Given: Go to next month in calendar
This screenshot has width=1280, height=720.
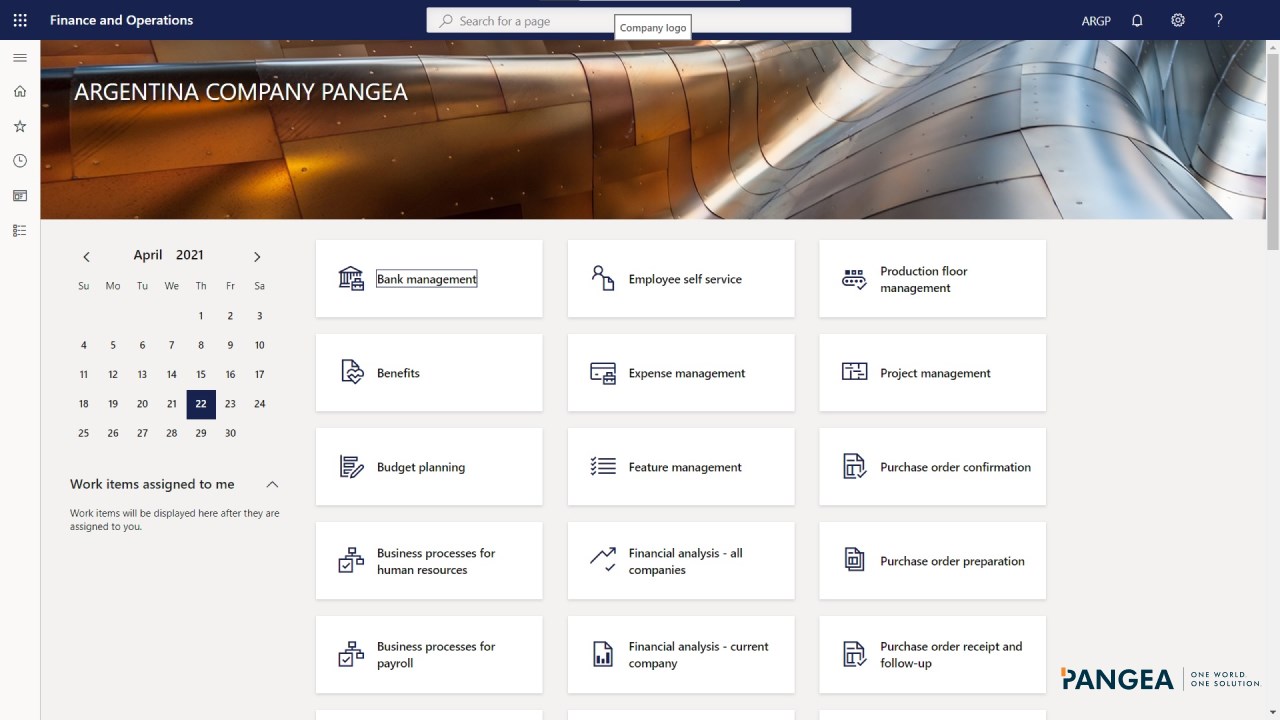Looking at the screenshot, I should point(257,257).
